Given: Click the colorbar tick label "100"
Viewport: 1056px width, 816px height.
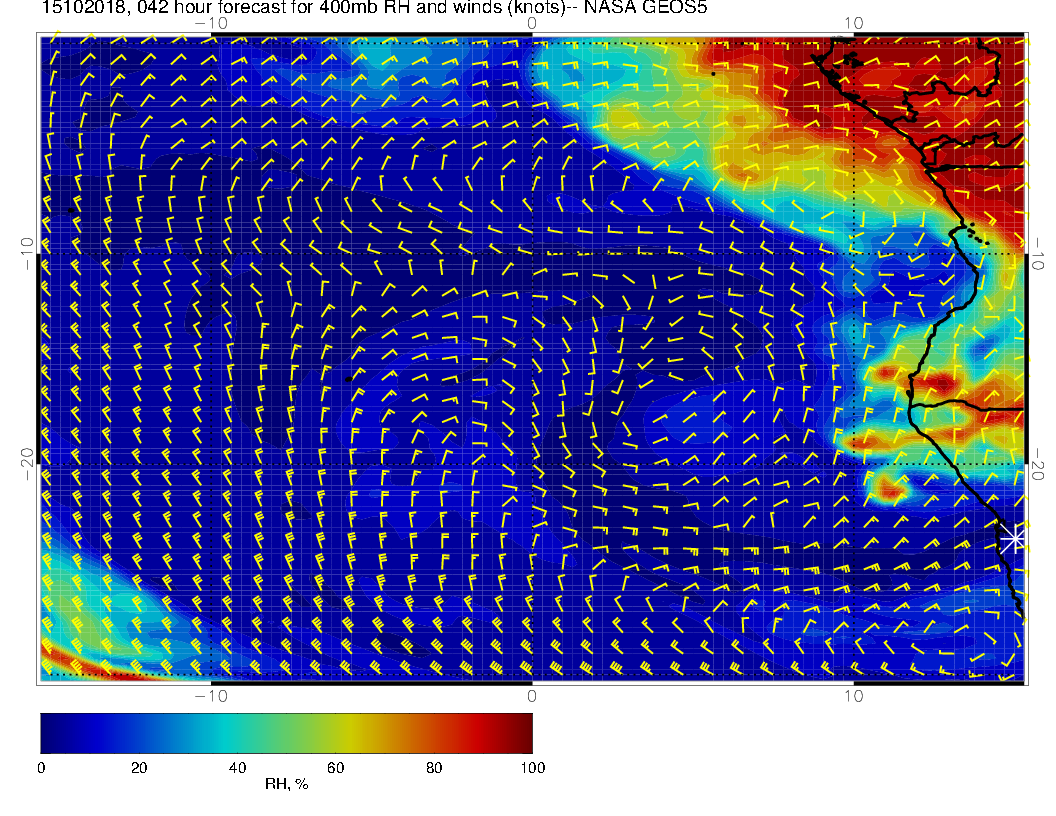Looking at the screenshot, I should pyautogui.click(x=533, y=768).
